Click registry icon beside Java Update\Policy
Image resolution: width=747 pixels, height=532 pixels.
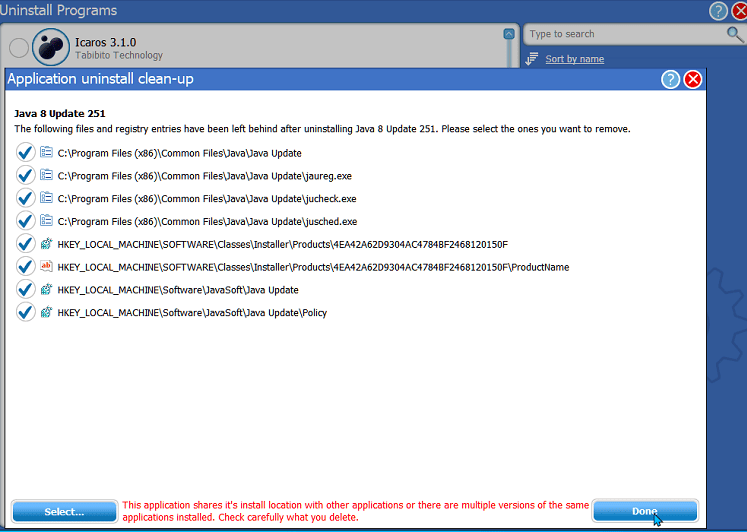(x=46, y=312)
